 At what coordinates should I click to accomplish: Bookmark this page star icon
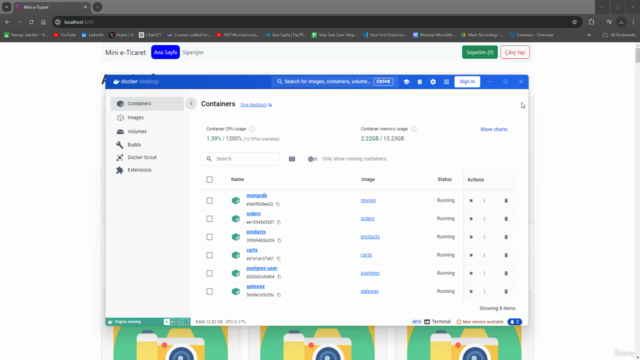(x=574, y=22)
